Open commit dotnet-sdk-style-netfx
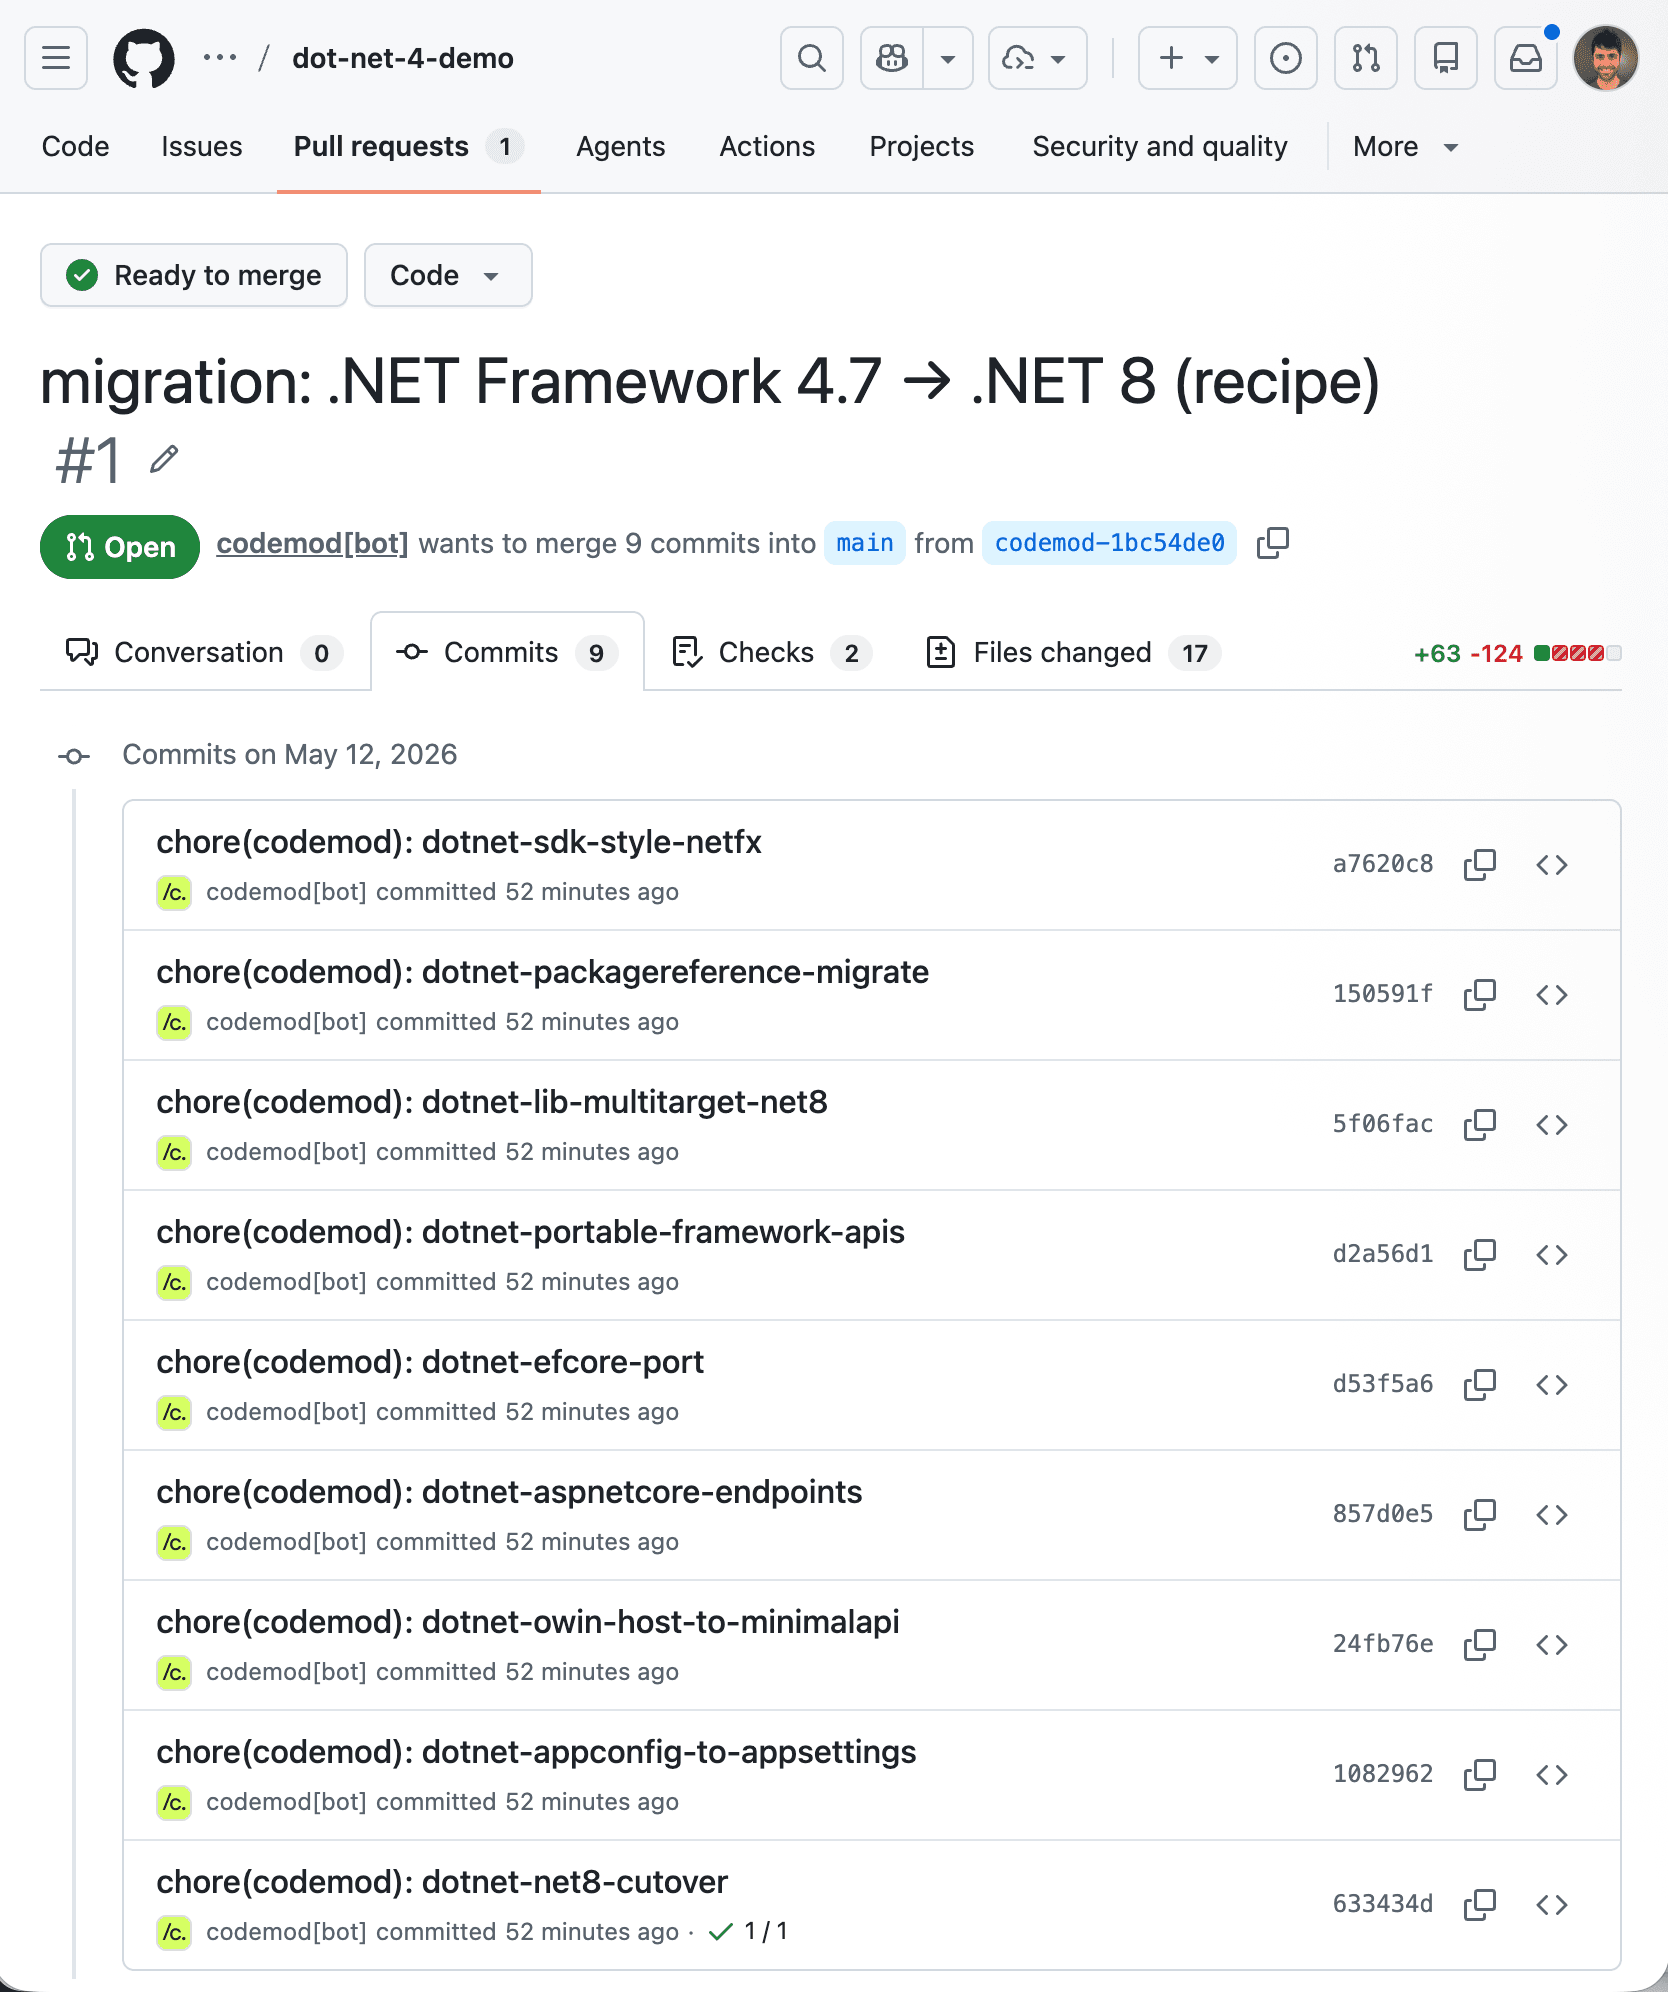 click(x=459, y=842)
